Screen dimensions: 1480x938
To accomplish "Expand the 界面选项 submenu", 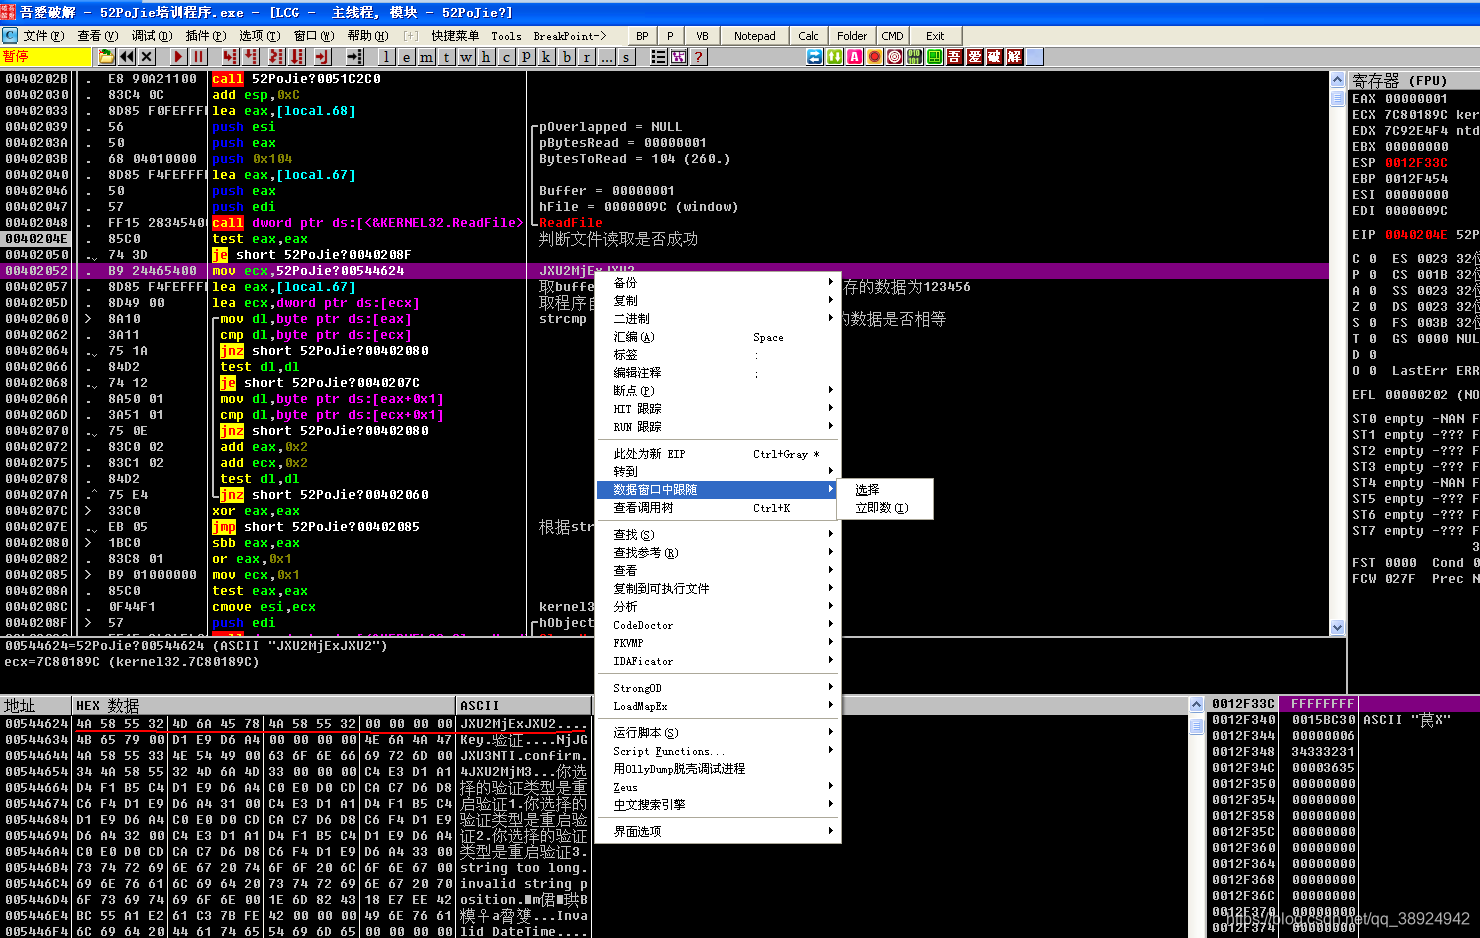I will [718, 832].
